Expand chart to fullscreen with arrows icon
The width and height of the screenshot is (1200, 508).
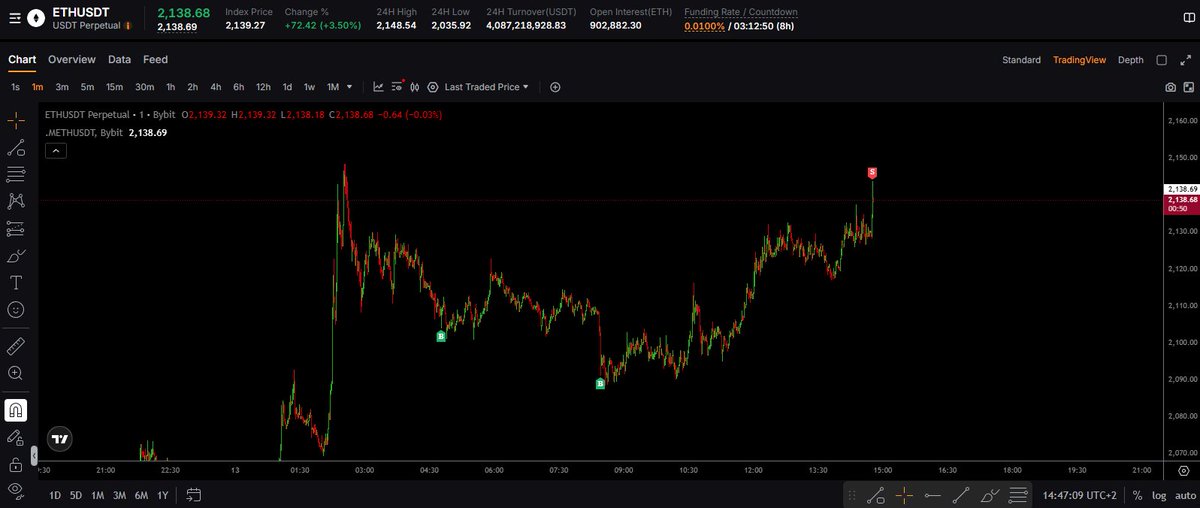coord(1186,60)
